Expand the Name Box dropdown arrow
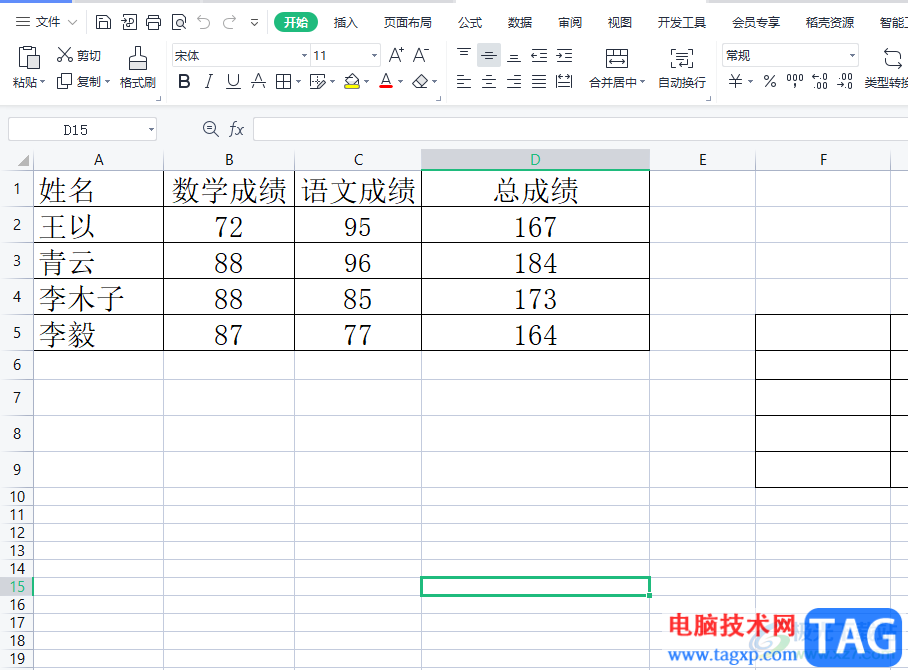Image resolution: width=908 pixels, height=670 pixels. pos(151,129)
